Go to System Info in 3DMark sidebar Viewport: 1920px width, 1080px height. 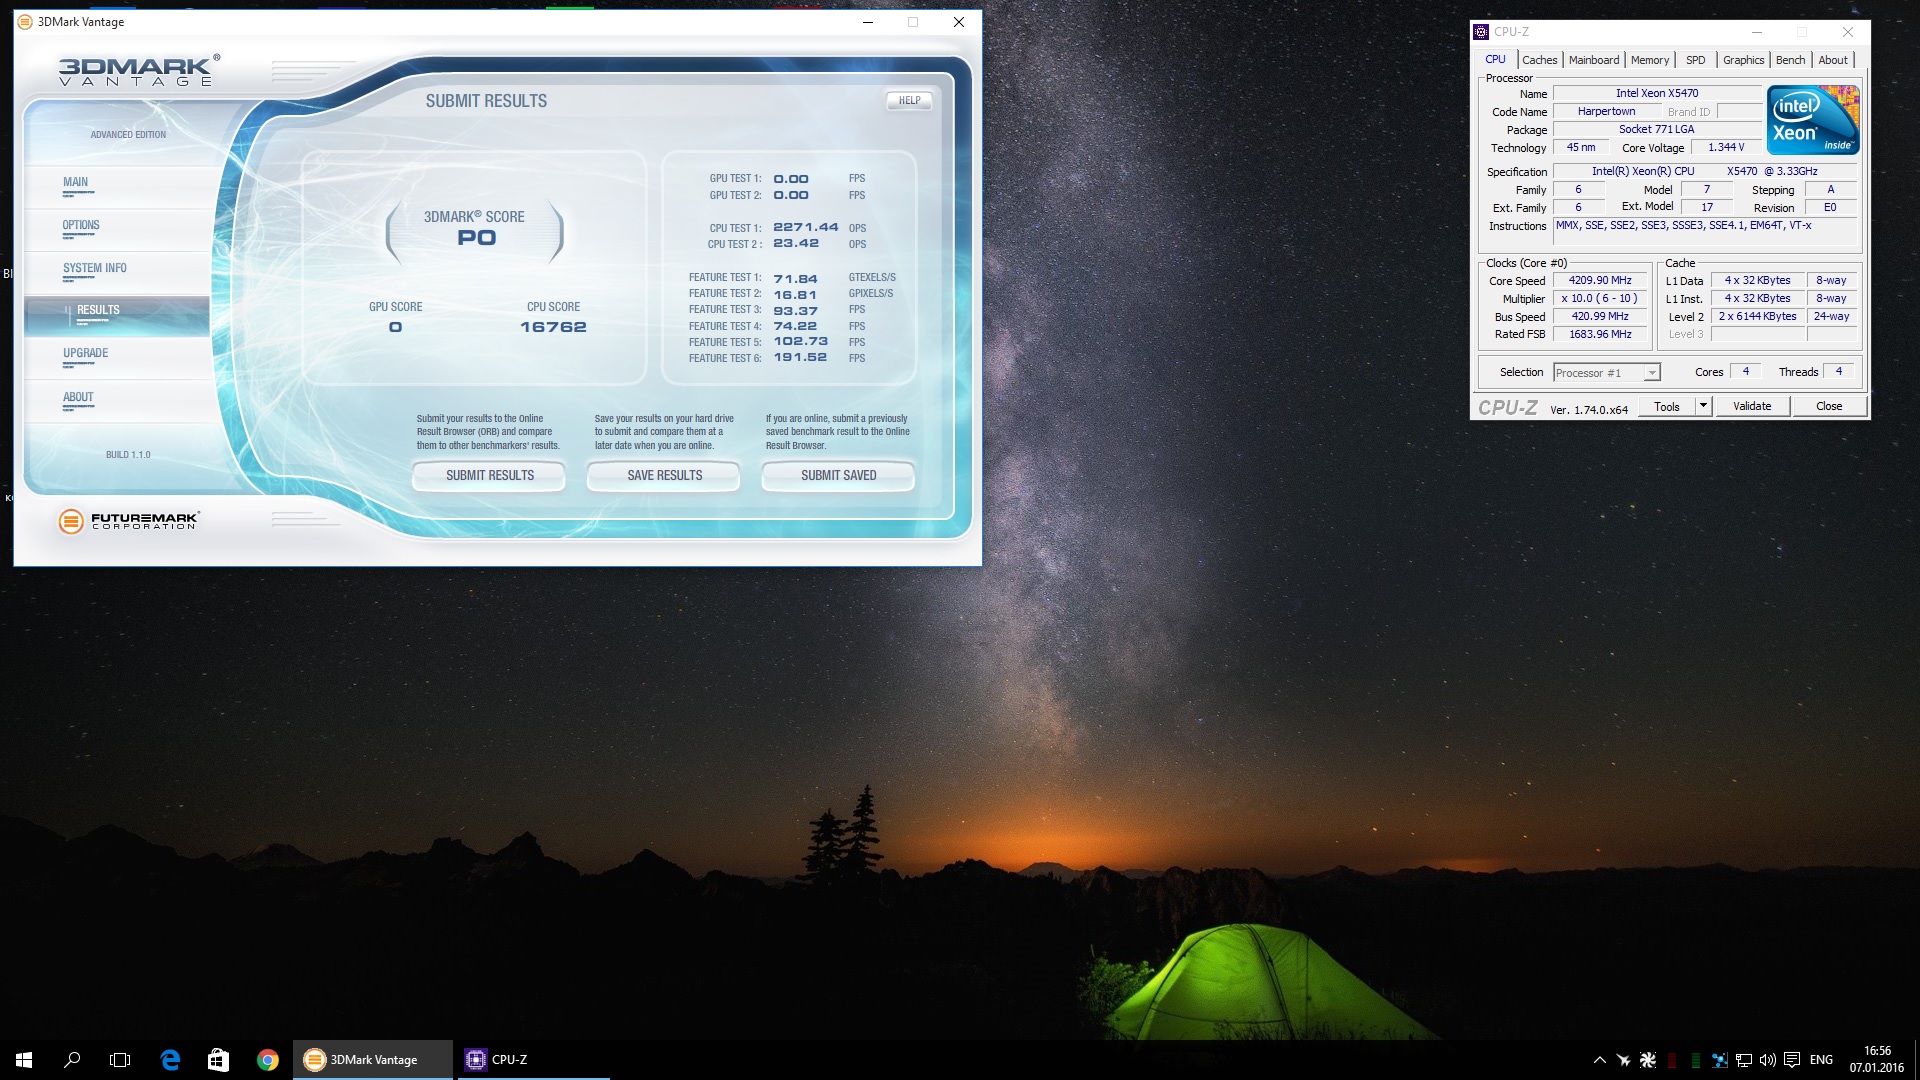tap(94, 269)
